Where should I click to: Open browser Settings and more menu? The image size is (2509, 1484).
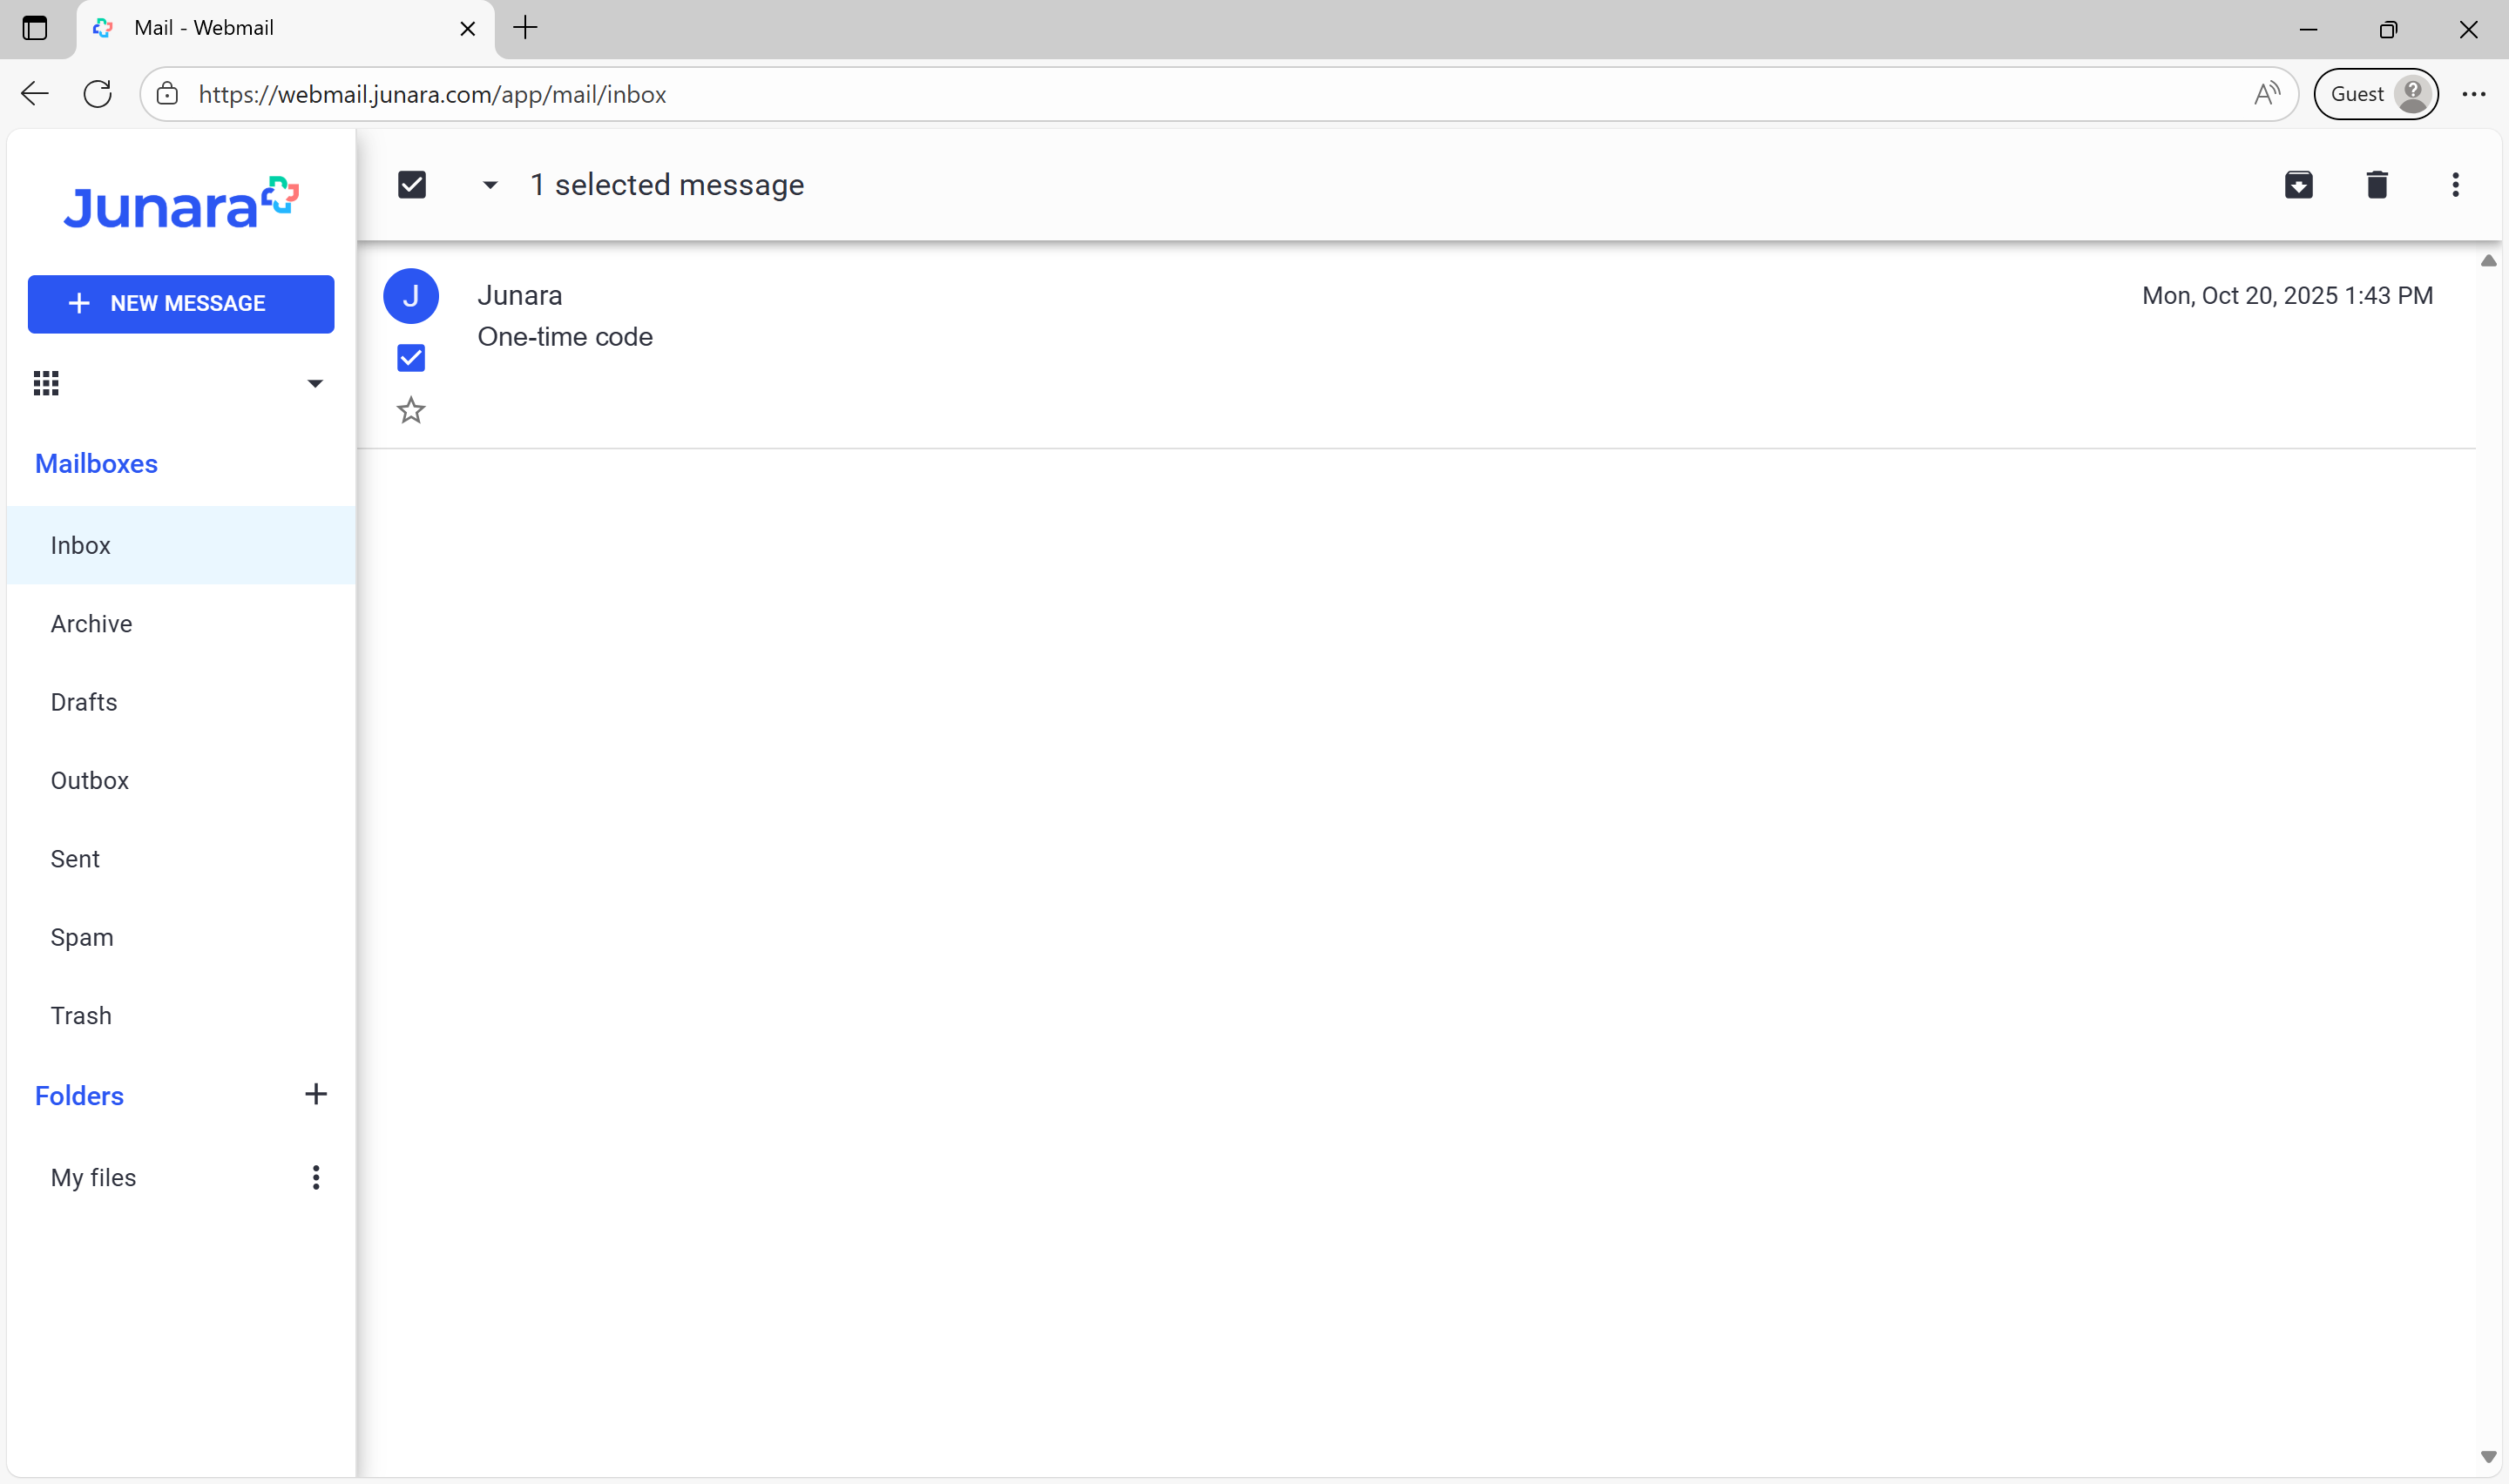[x=2474, y=94]
